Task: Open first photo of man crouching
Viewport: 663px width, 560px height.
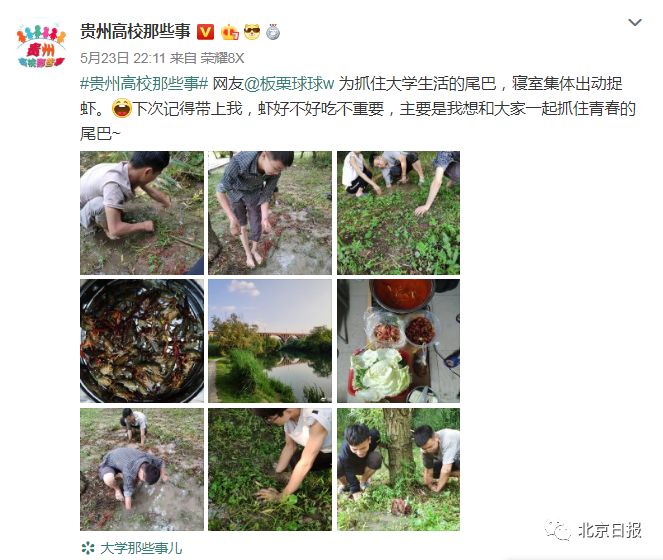Action: click(x=142, y=213)
